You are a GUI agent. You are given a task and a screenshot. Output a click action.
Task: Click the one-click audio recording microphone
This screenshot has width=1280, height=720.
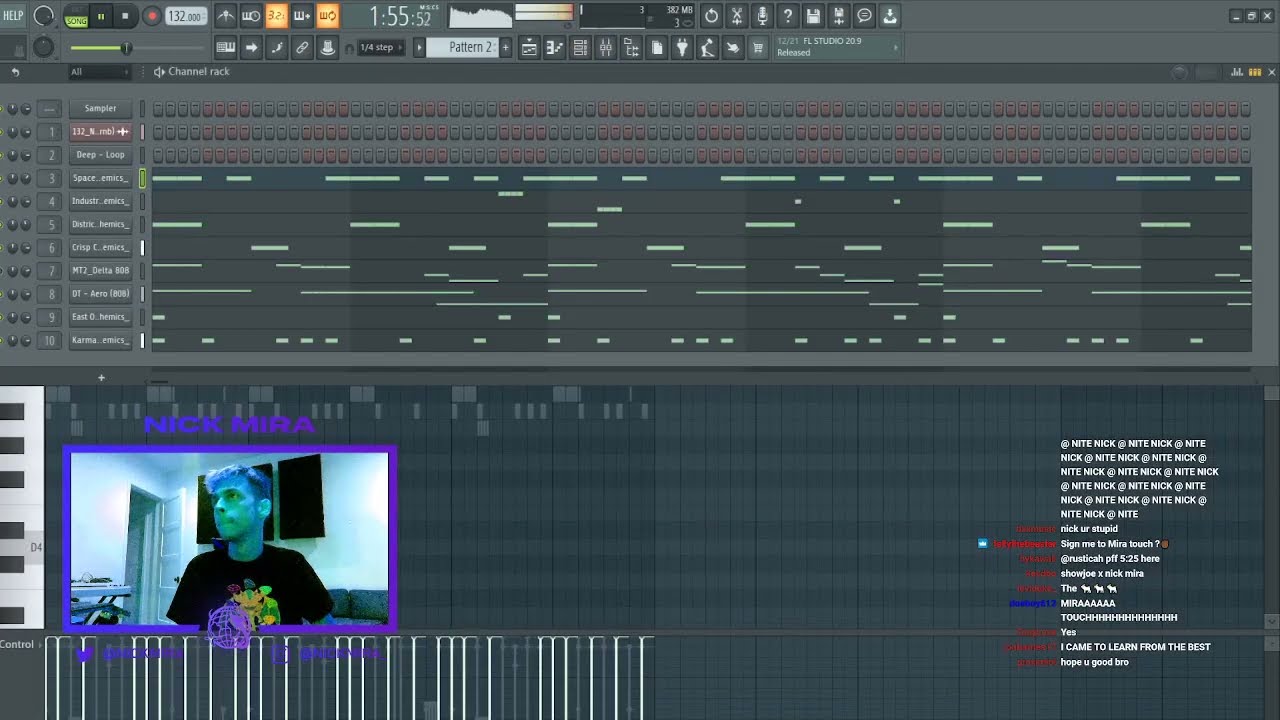coord(762,15)
